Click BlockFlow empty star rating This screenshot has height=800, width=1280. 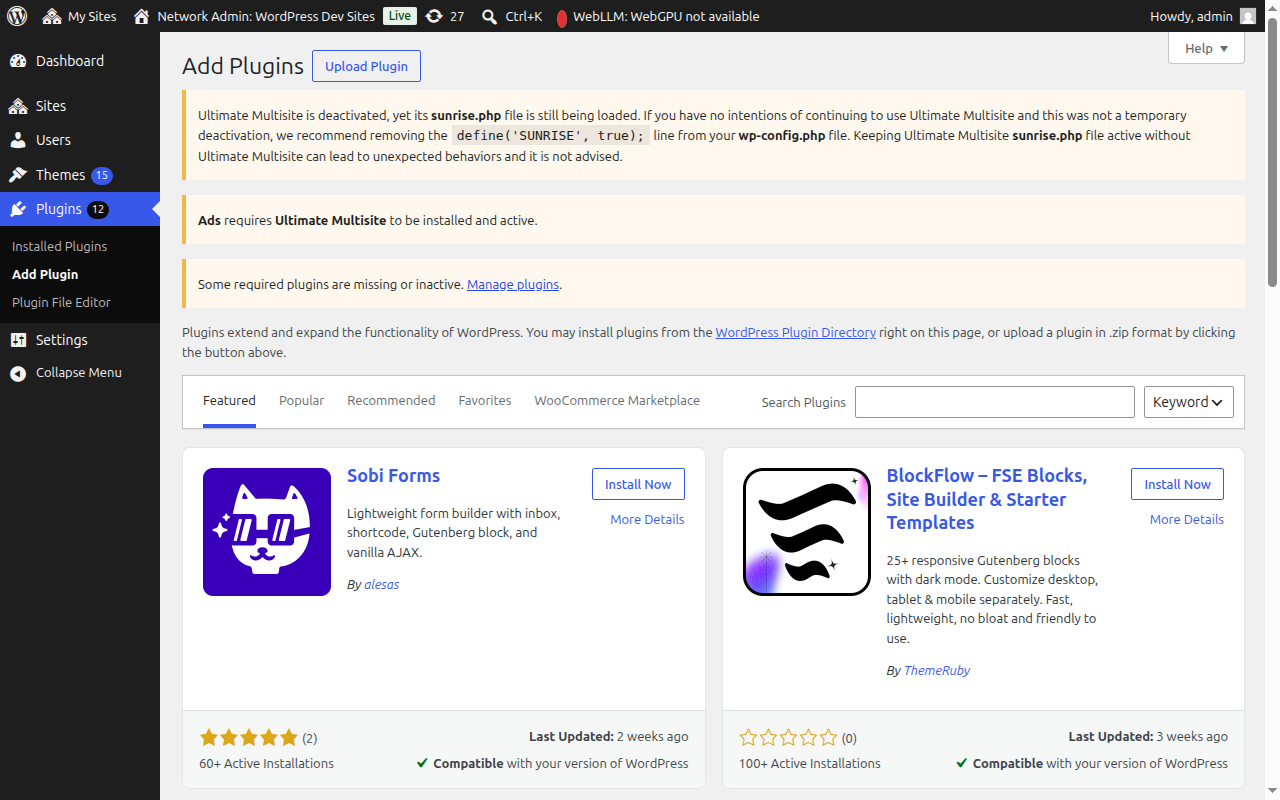[788, 738]
